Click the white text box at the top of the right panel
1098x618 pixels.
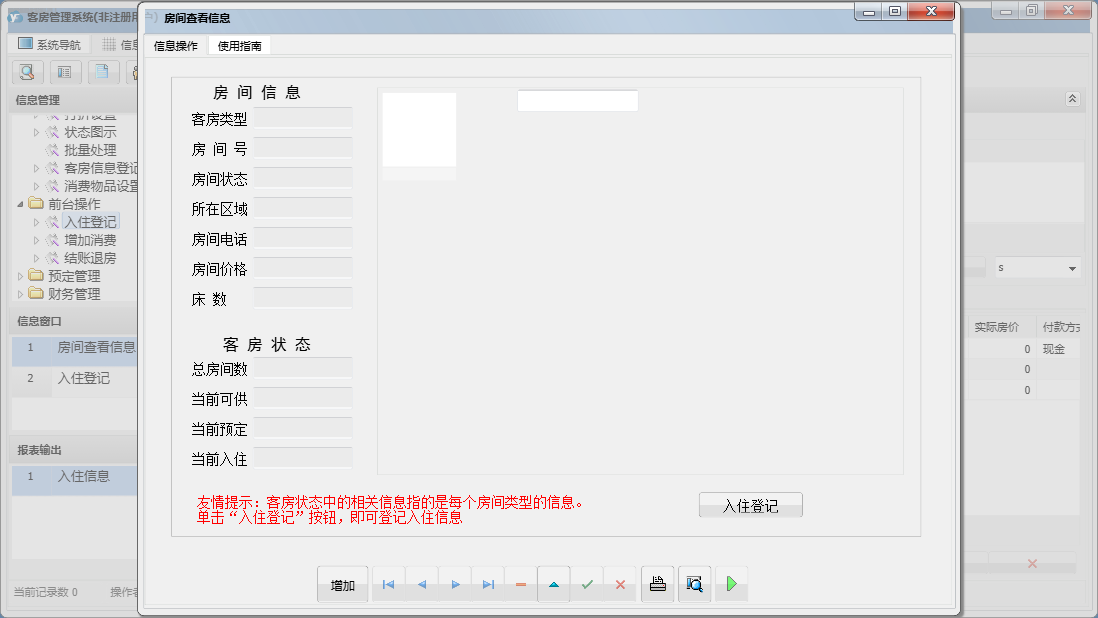pos(578,101)
